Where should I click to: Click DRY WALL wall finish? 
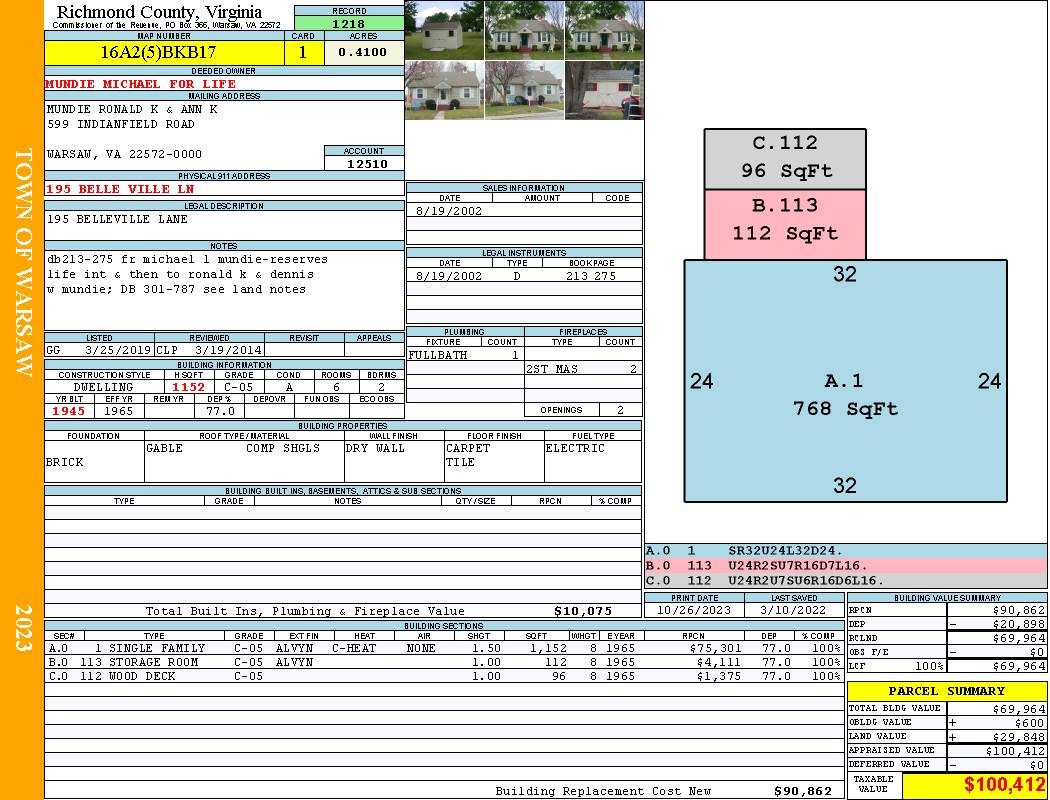coord(375,448)
